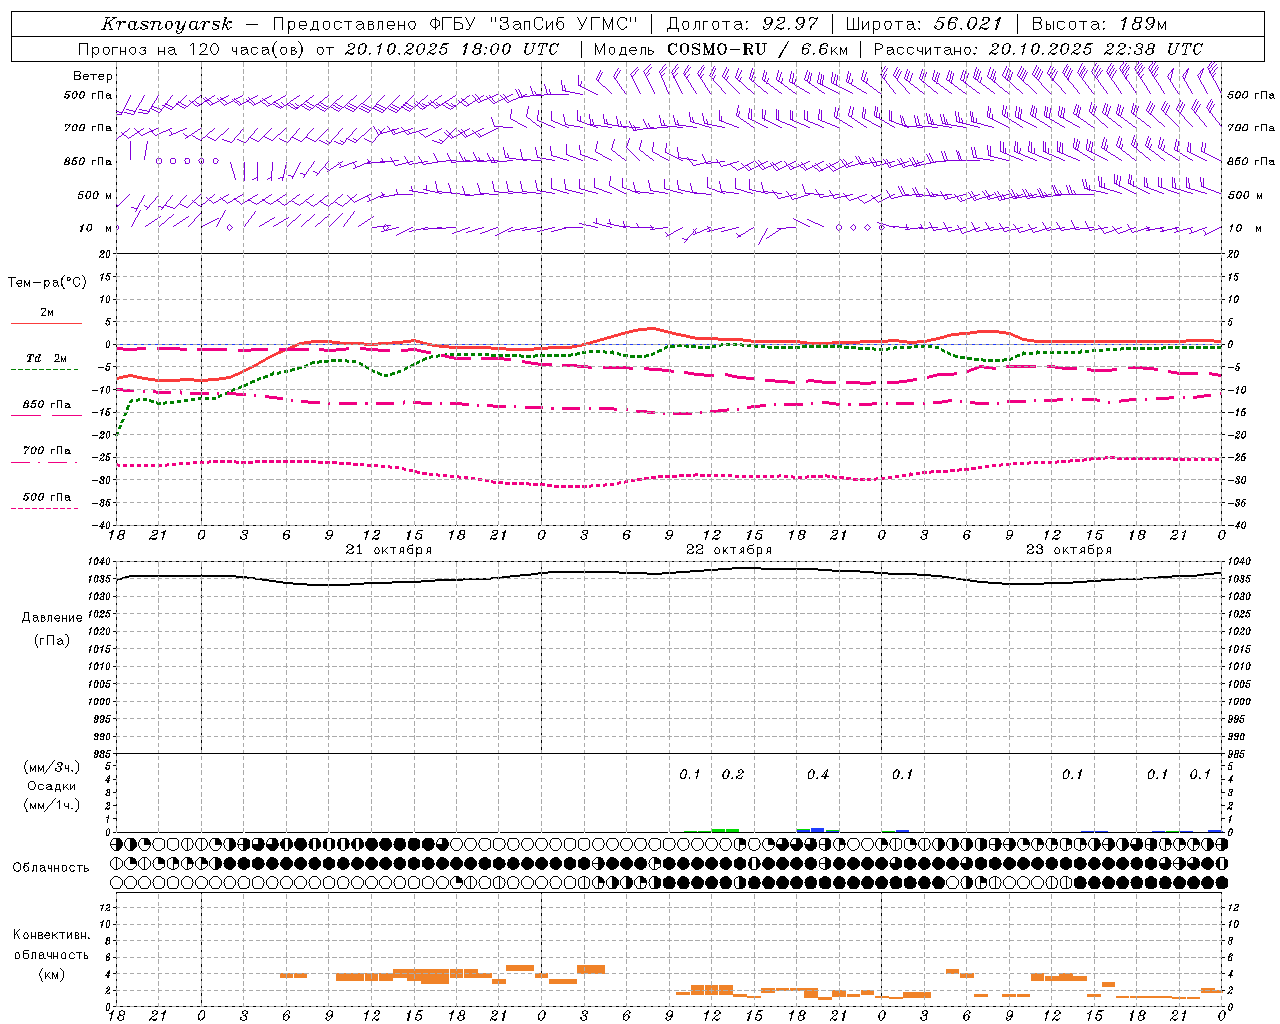Click the 500 гПа dotted temperature legend sample
This screenshot has width=1280, height=1024.
click(x=46, y=508)
